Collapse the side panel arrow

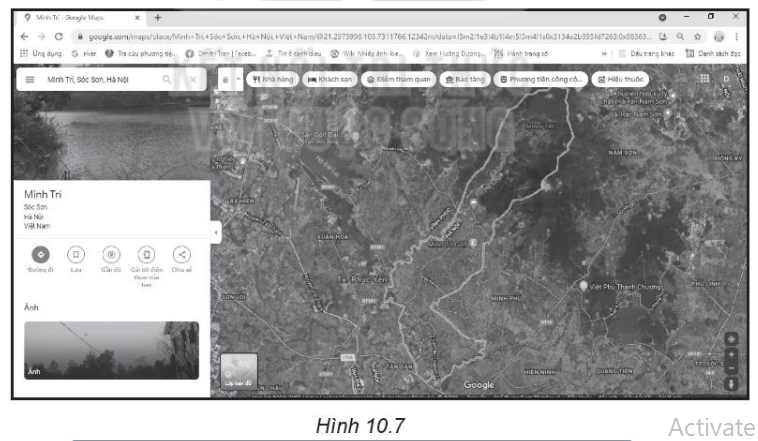click(216, 231)
